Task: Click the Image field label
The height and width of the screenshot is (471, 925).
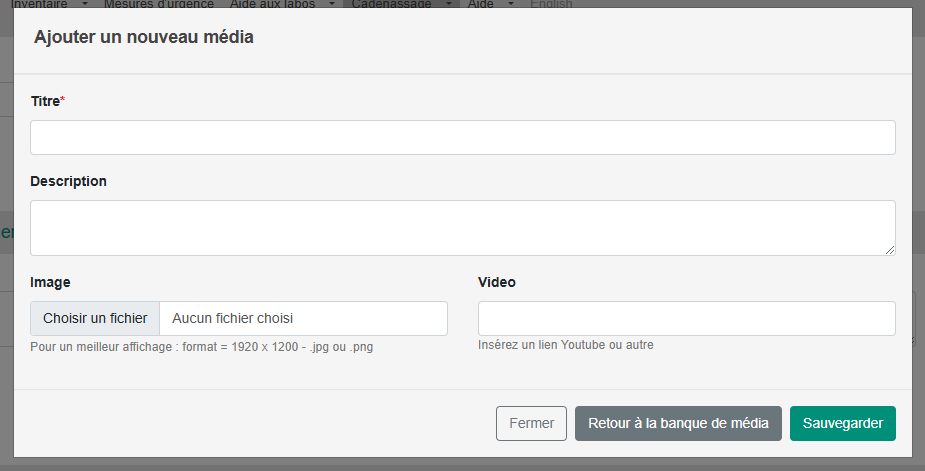Action: coord(50,282)
